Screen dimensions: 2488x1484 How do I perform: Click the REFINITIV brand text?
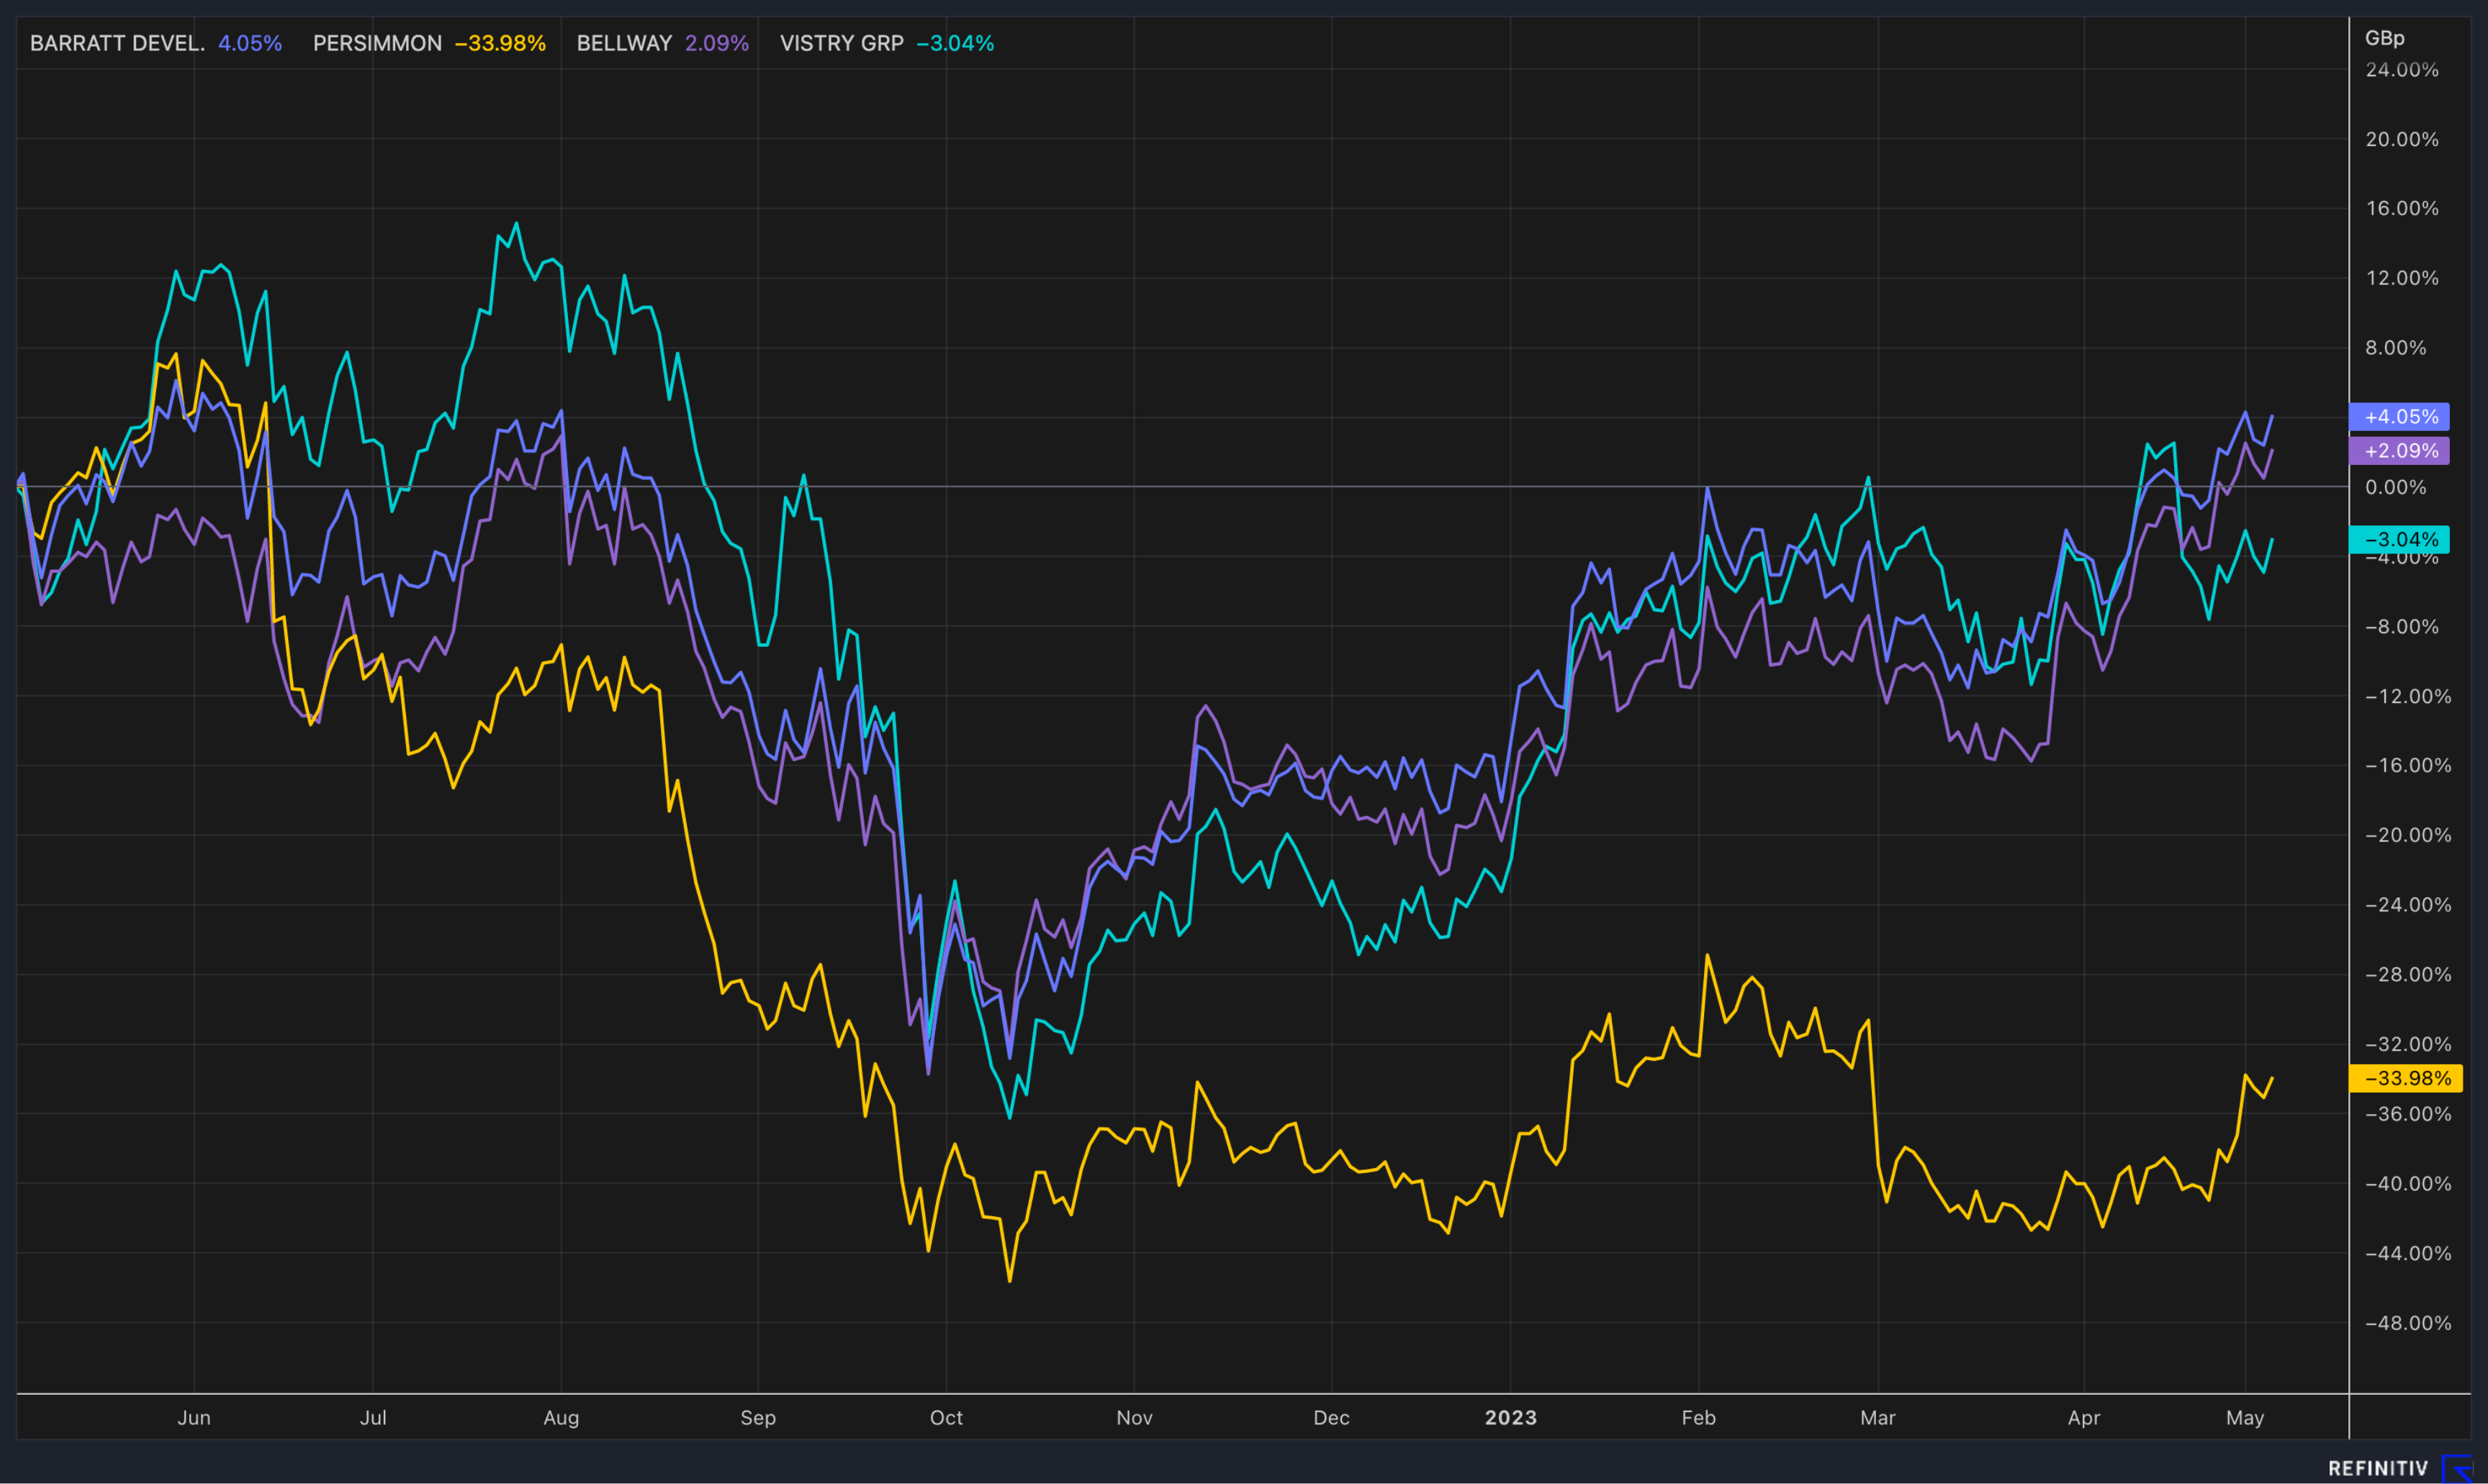coord(2378,1468)
